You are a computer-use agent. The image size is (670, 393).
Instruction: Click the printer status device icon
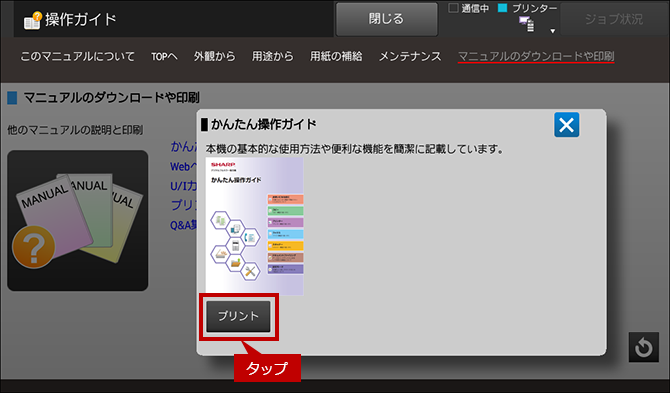tap(526, 24)
